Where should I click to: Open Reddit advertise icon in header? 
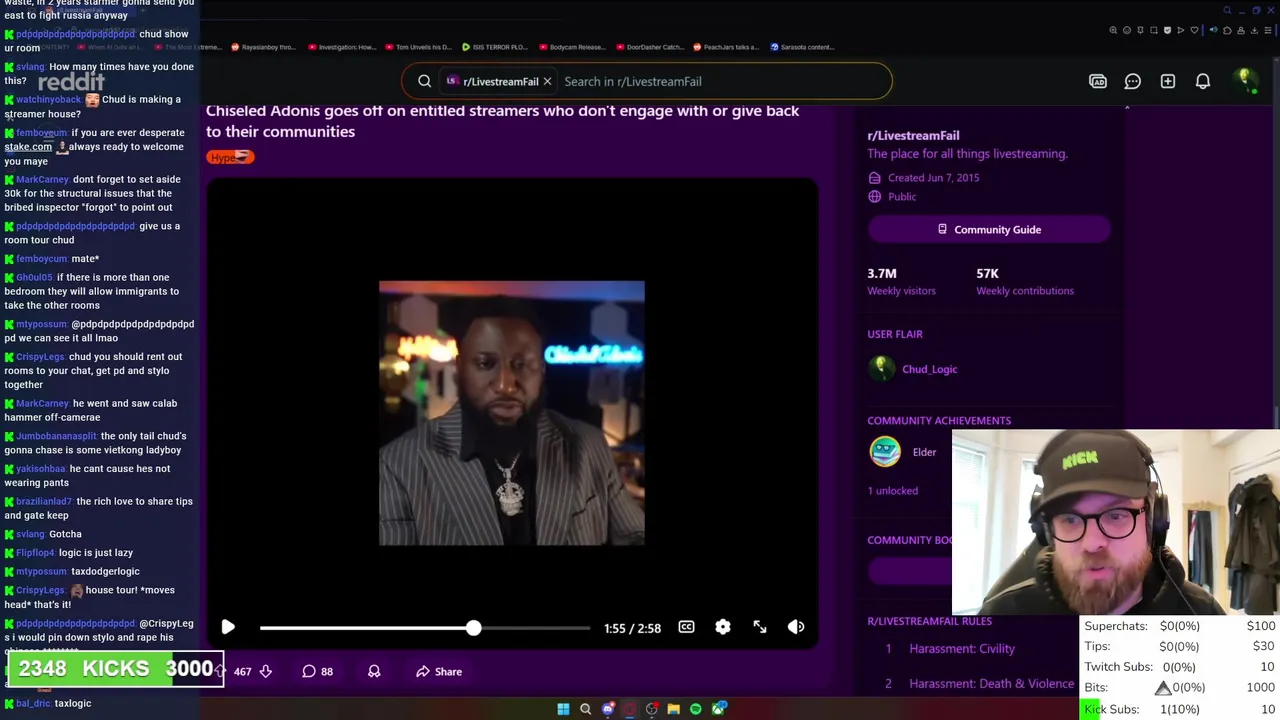(x=1098, y=81)
